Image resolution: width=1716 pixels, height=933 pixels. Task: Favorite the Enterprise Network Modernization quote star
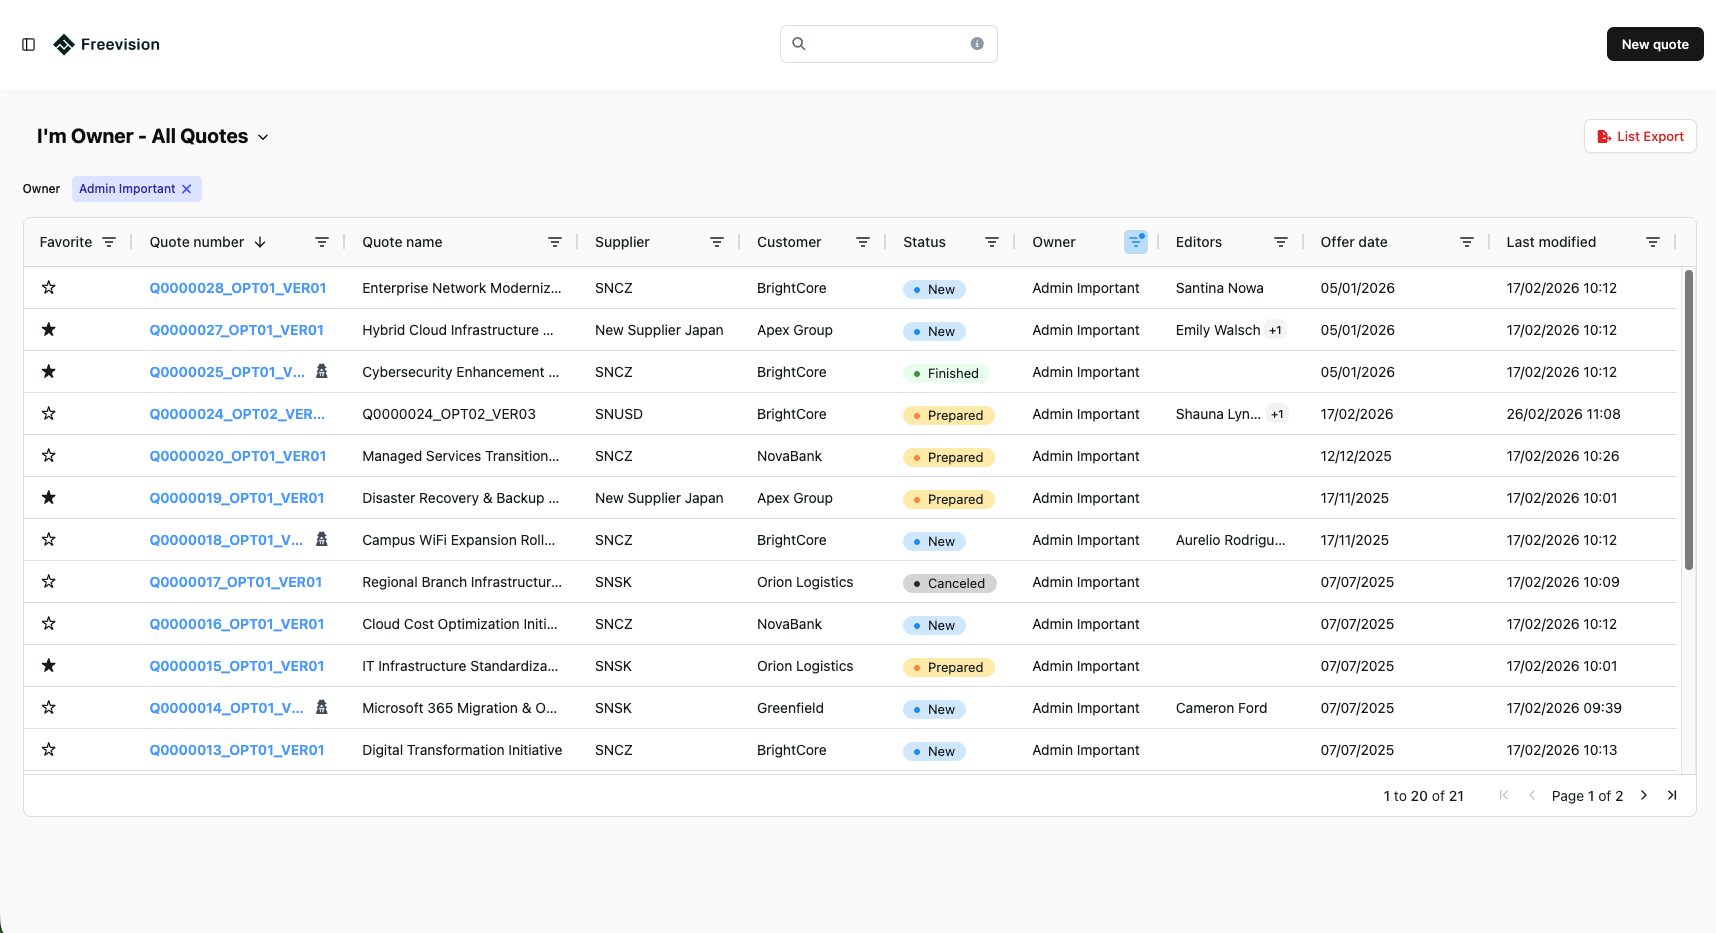tap(49, 288)
